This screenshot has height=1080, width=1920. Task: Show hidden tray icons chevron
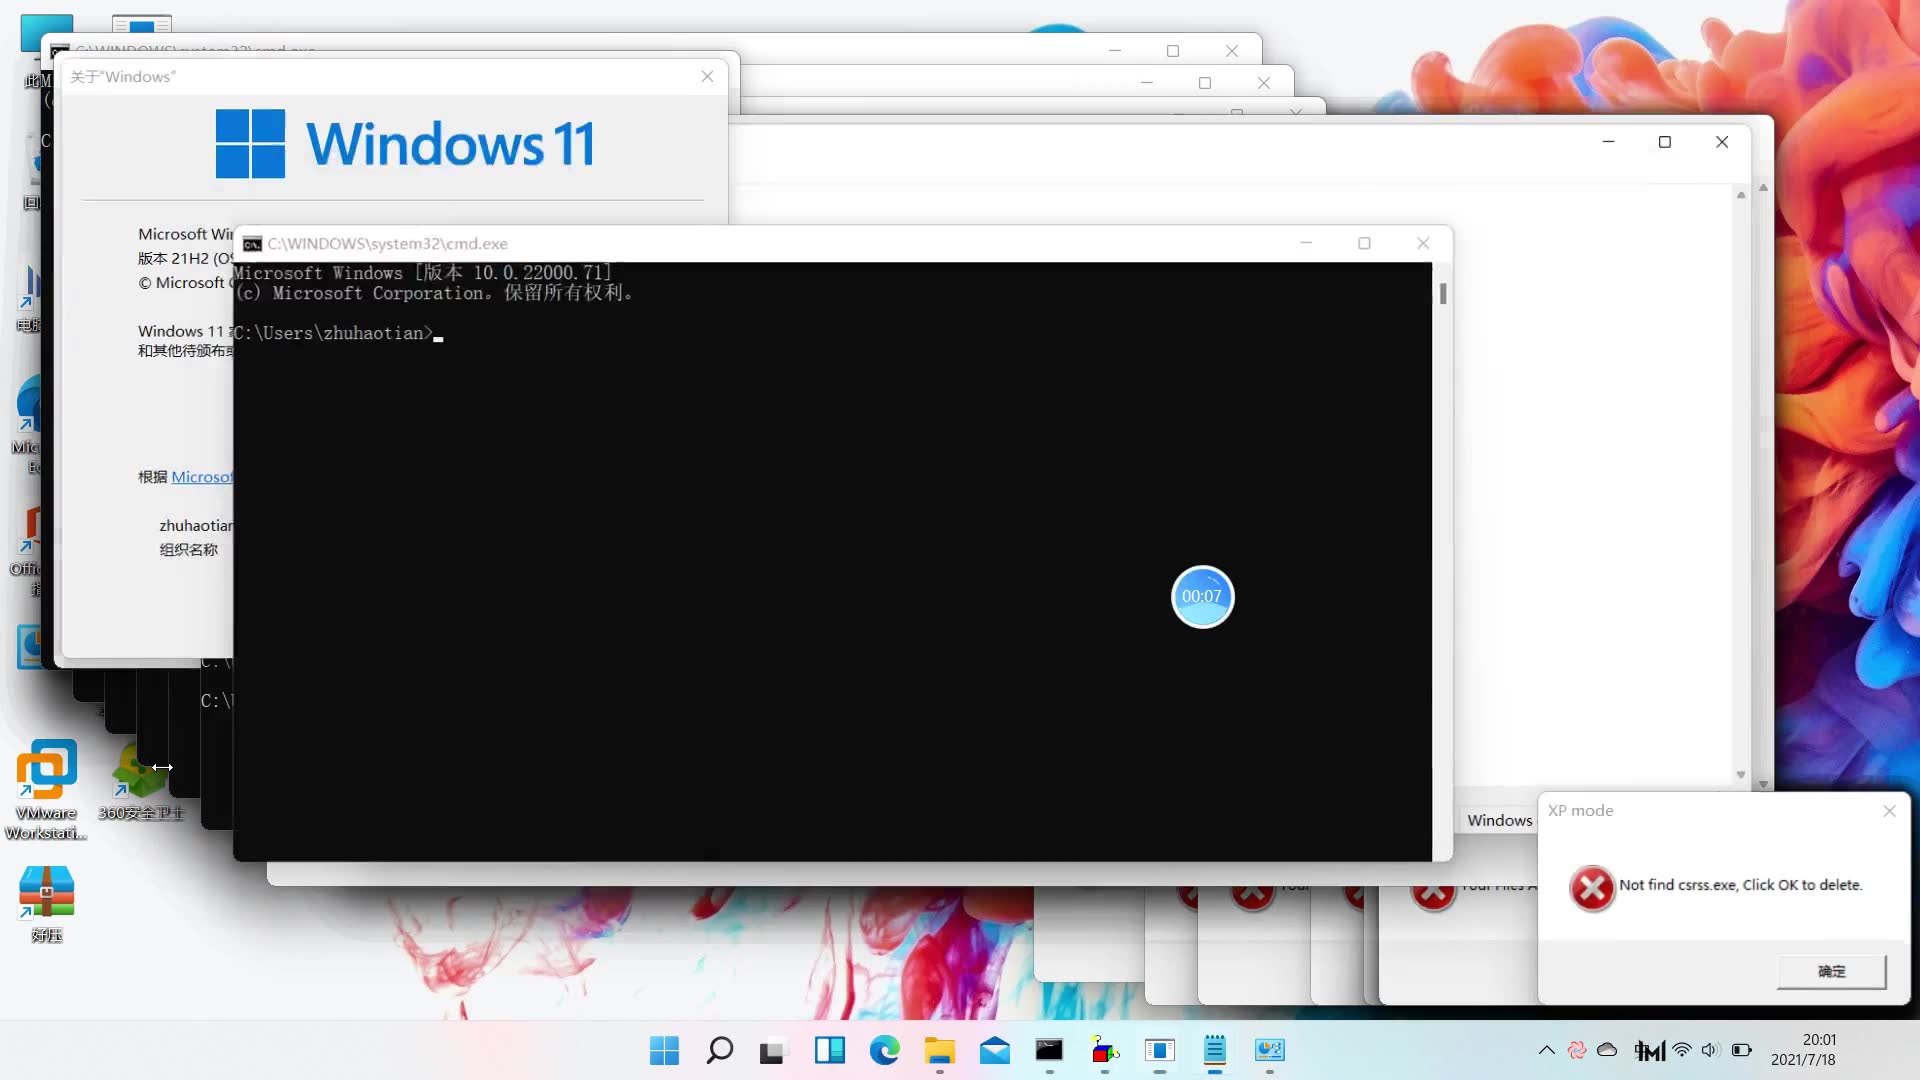tap(1546, 1050)
